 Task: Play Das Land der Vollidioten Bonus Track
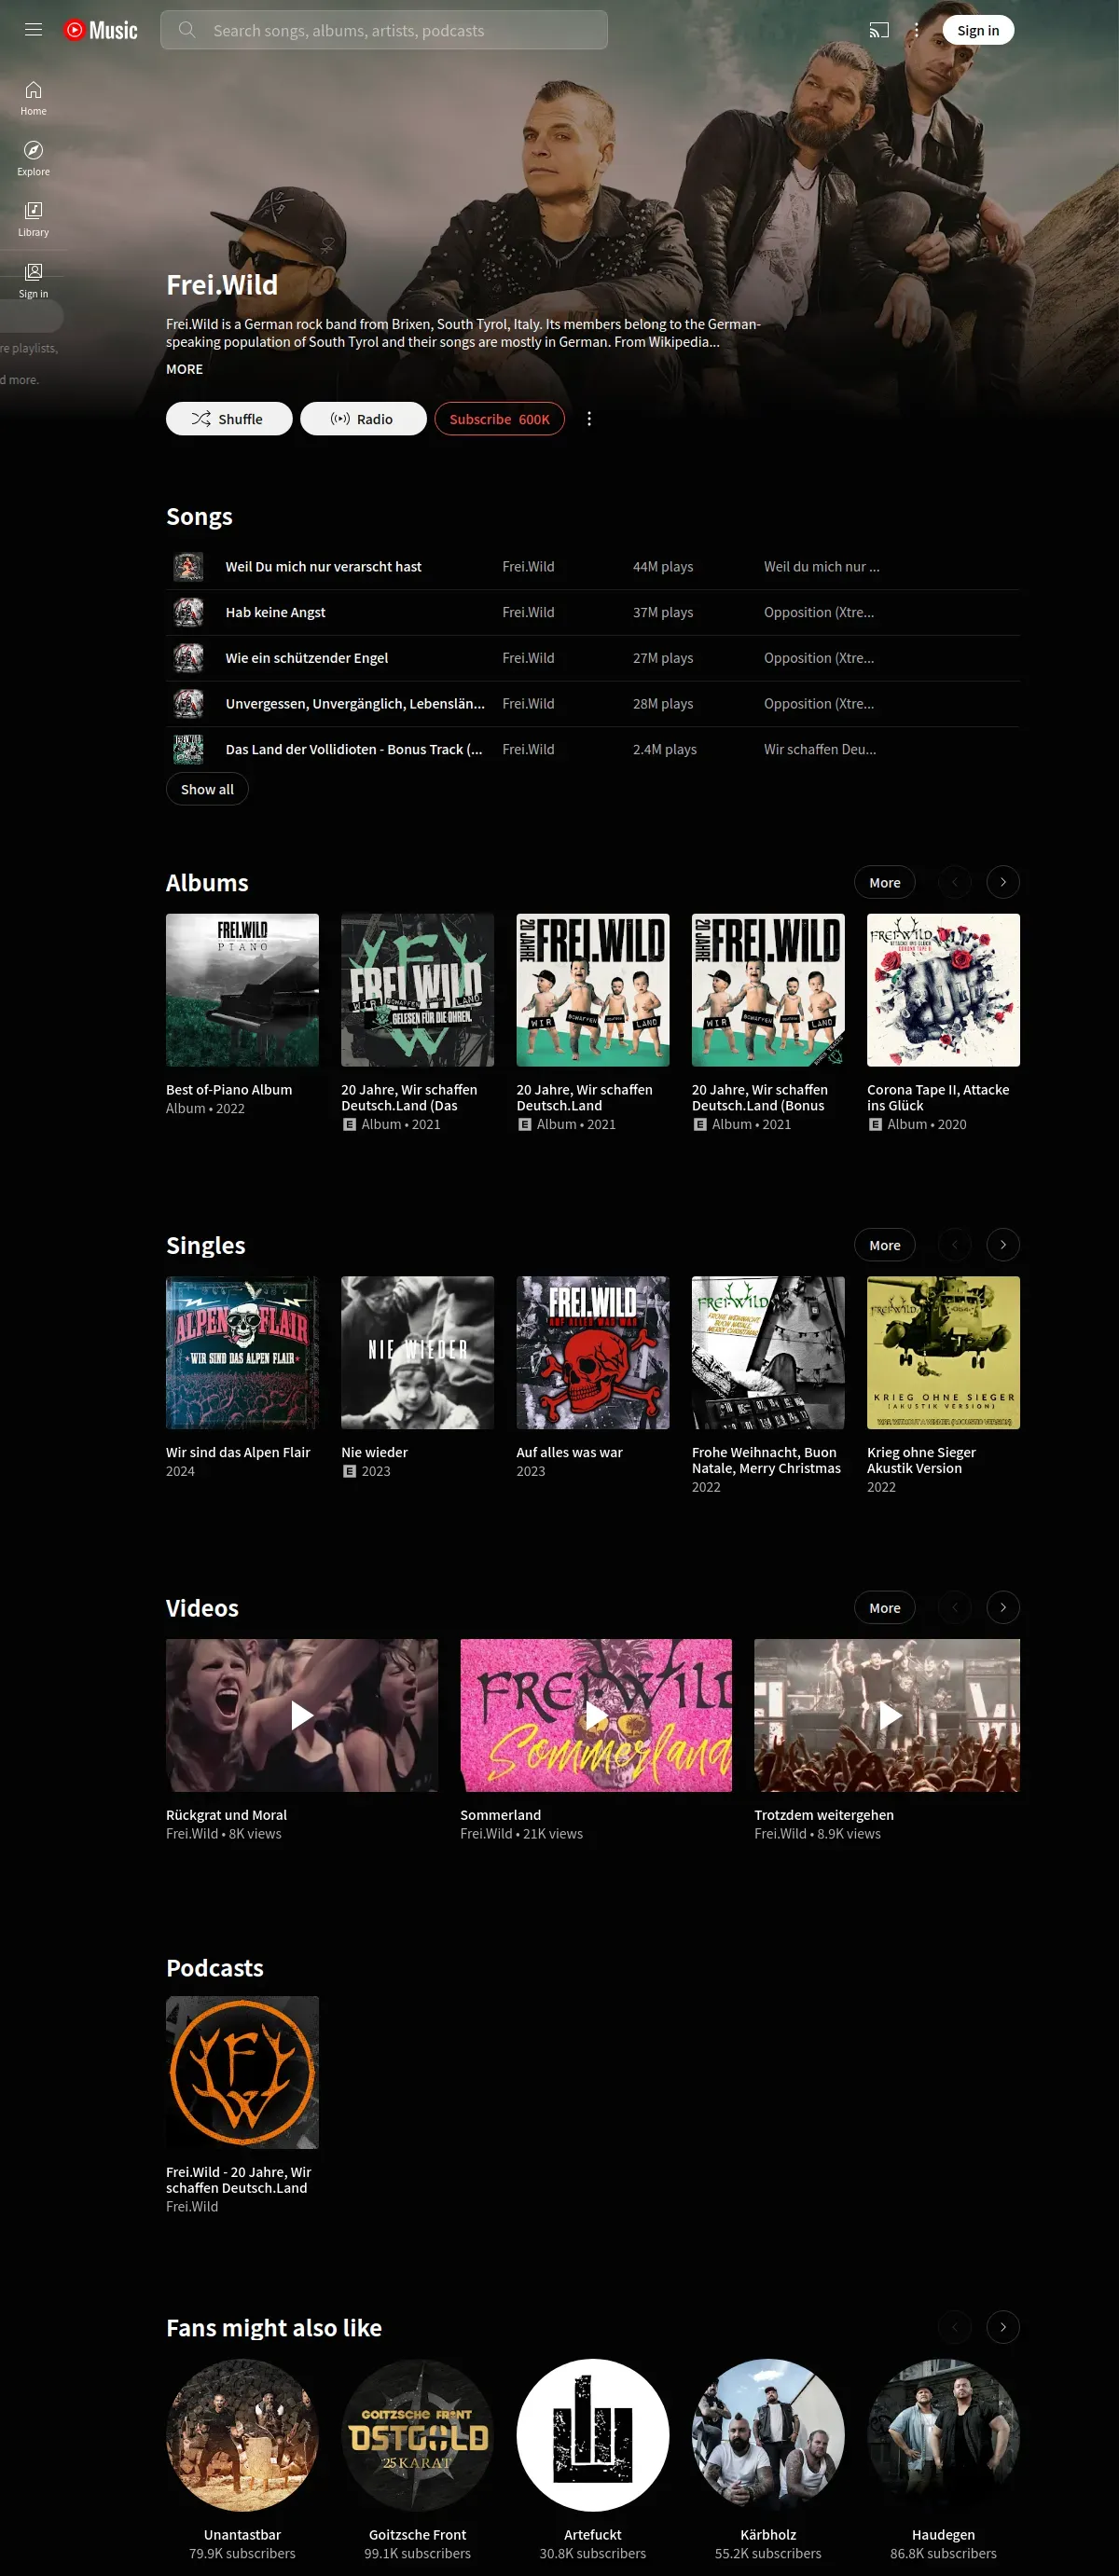(x=354, y=749)
